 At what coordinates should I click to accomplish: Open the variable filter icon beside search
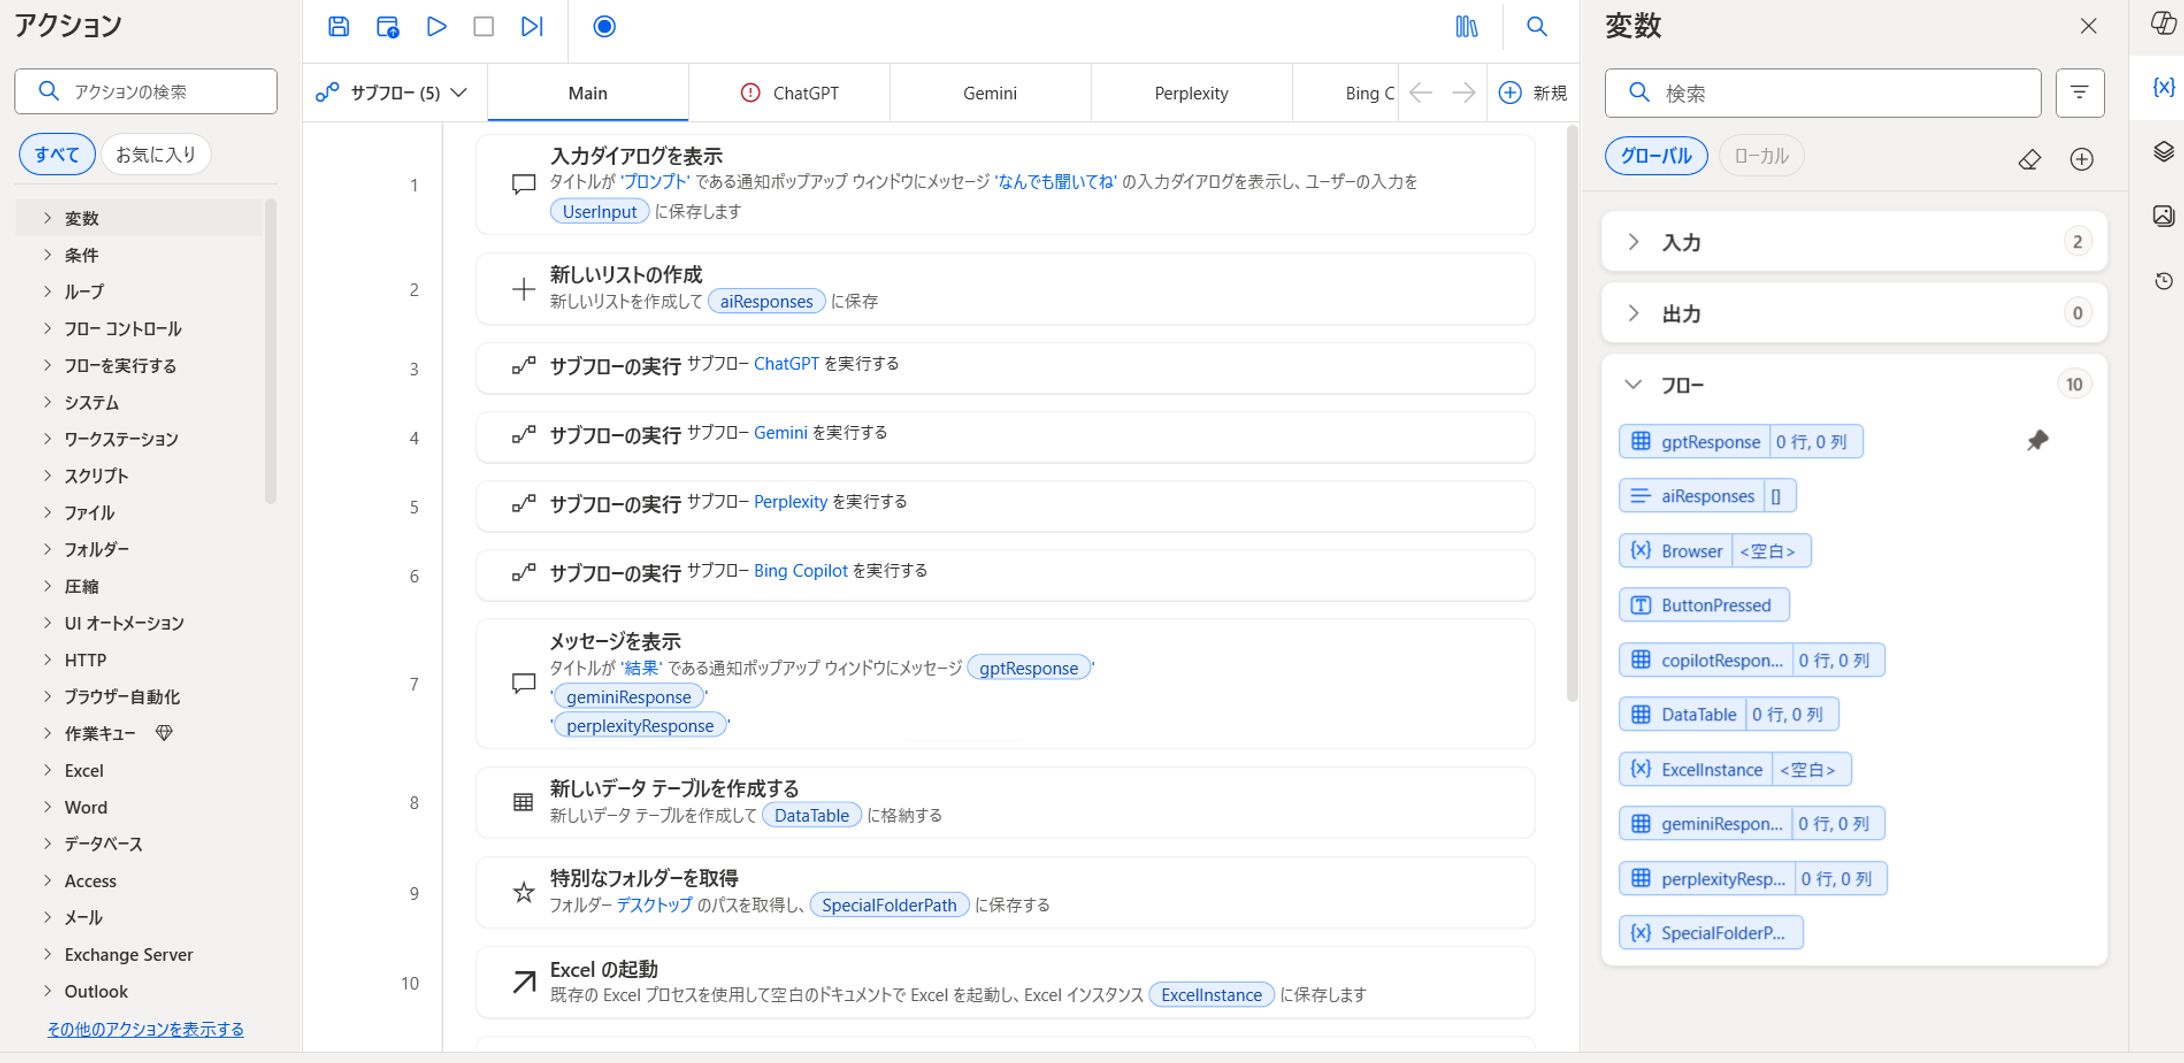tap(2080, 92)
